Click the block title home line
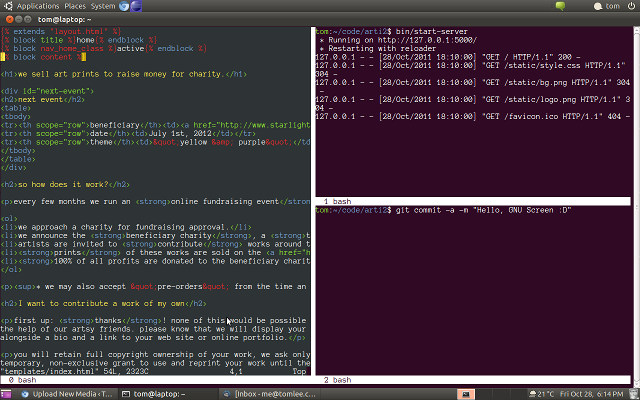The width and height of the screenshot is (640, 400). 79,40
